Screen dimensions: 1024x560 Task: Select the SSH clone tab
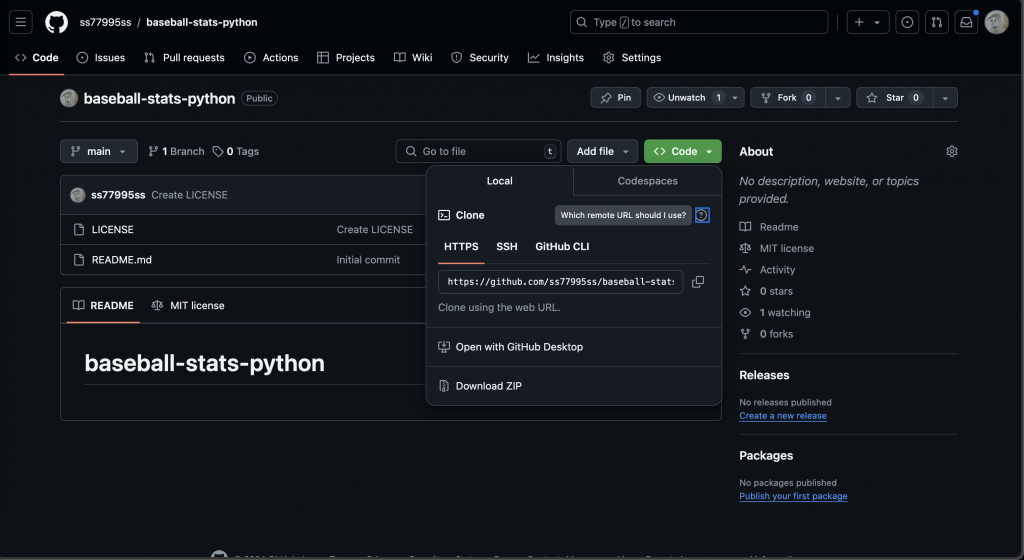[x=507, y=246]
